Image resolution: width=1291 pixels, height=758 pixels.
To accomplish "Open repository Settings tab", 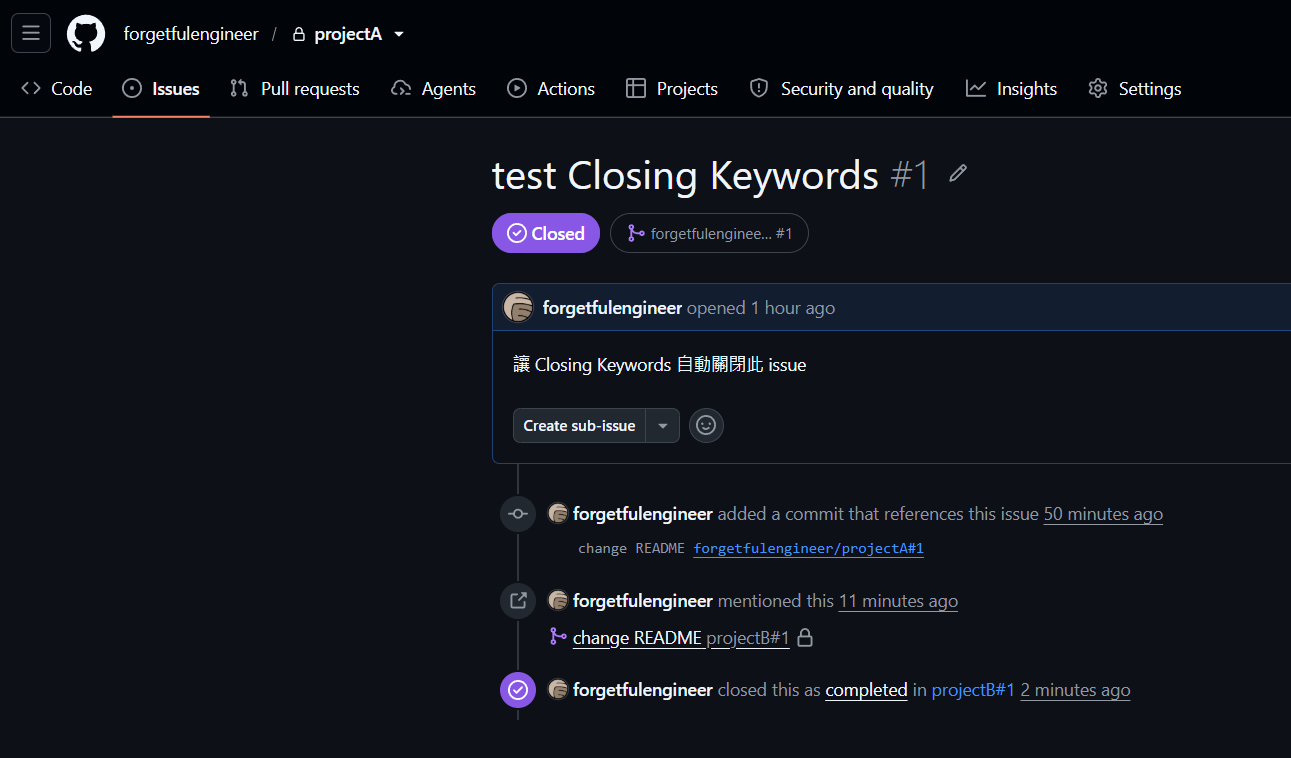I will pos(1134,89).
